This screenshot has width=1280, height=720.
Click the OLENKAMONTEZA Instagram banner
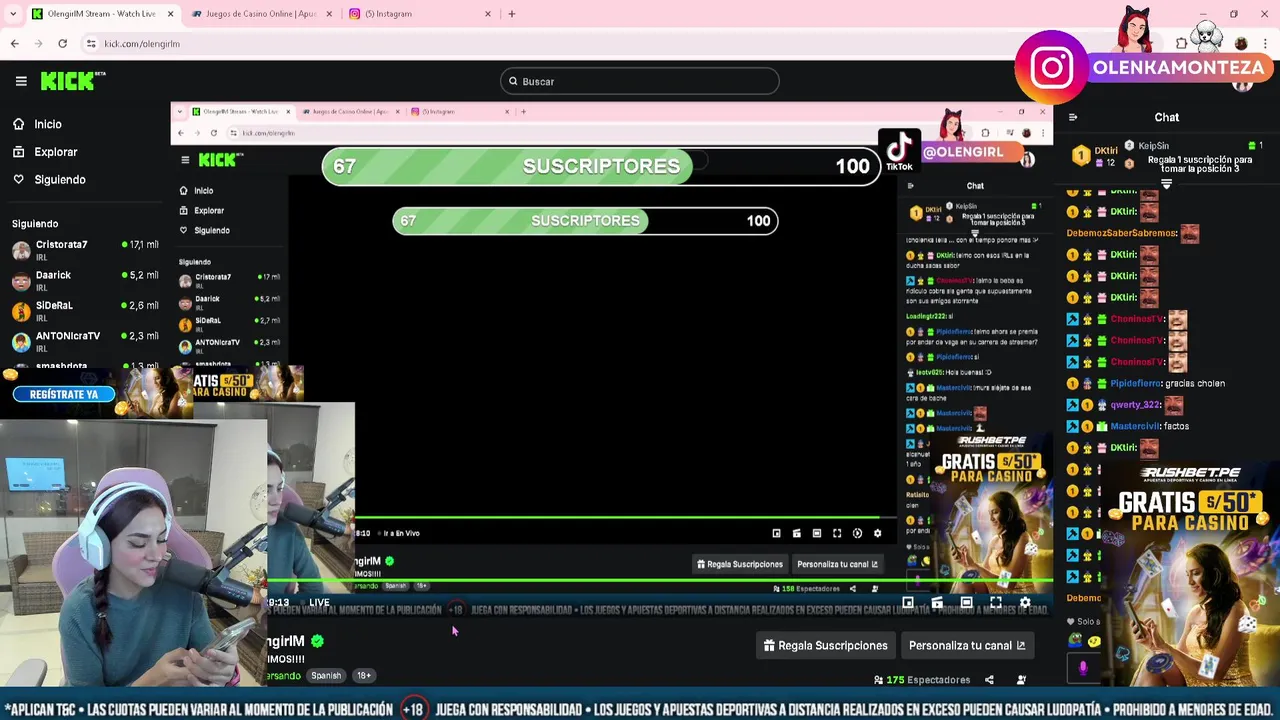(x=1145, y=67)
